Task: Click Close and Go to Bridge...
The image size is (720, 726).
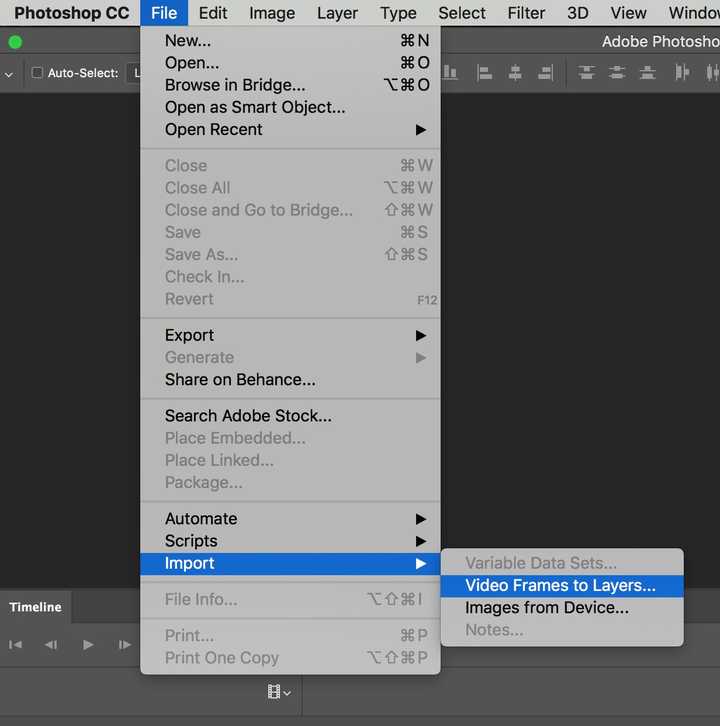Action: tap(290, 210)
